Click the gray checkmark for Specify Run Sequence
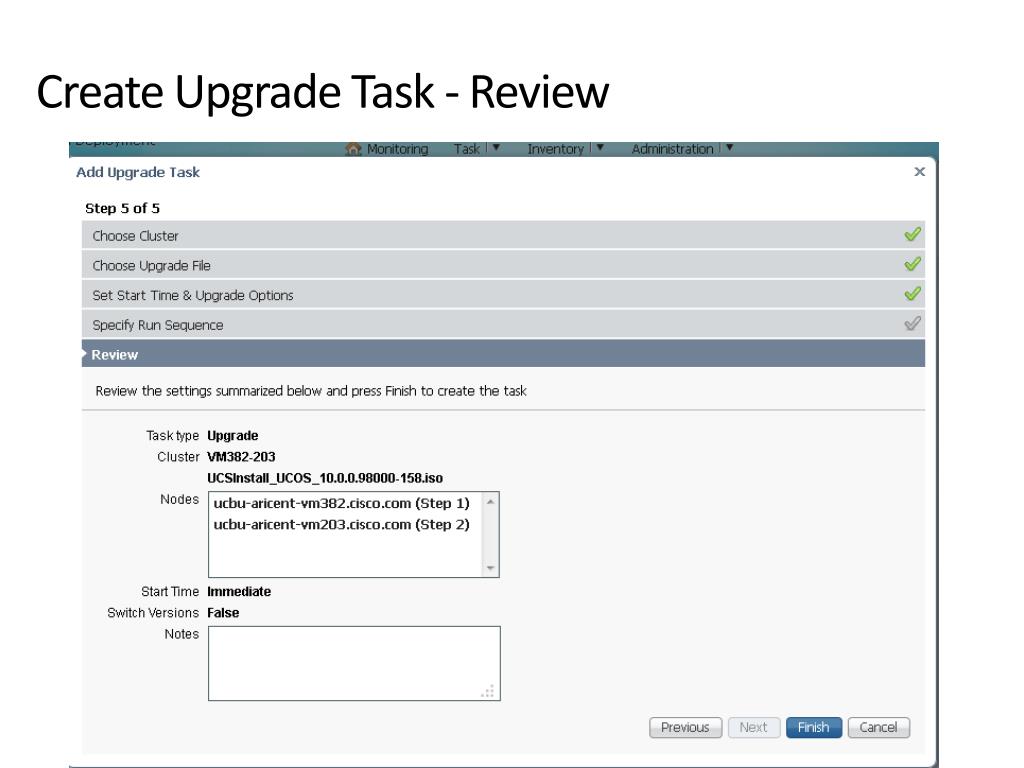1024x768 pixels. 912,324
